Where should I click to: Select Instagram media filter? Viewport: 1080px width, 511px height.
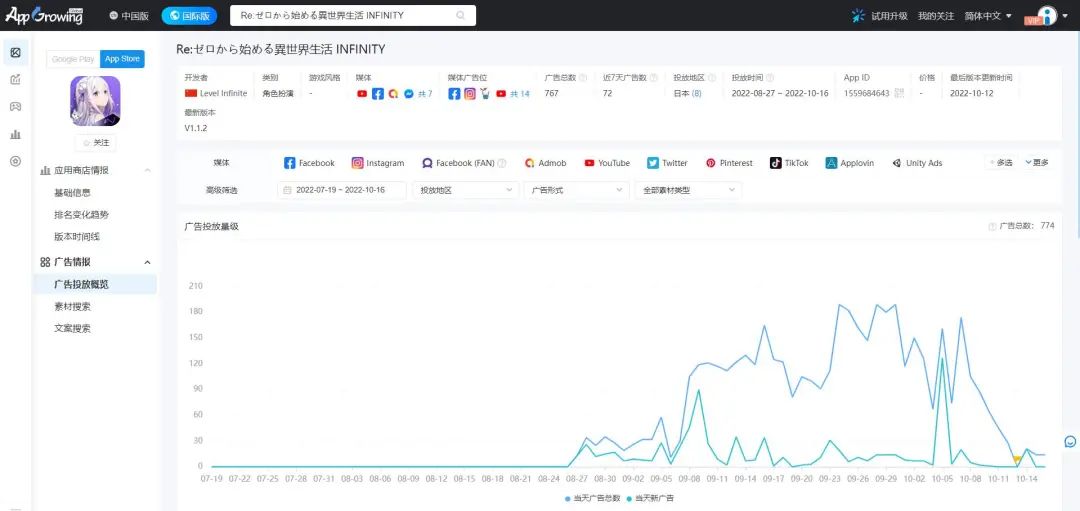(x=378, y=163)
